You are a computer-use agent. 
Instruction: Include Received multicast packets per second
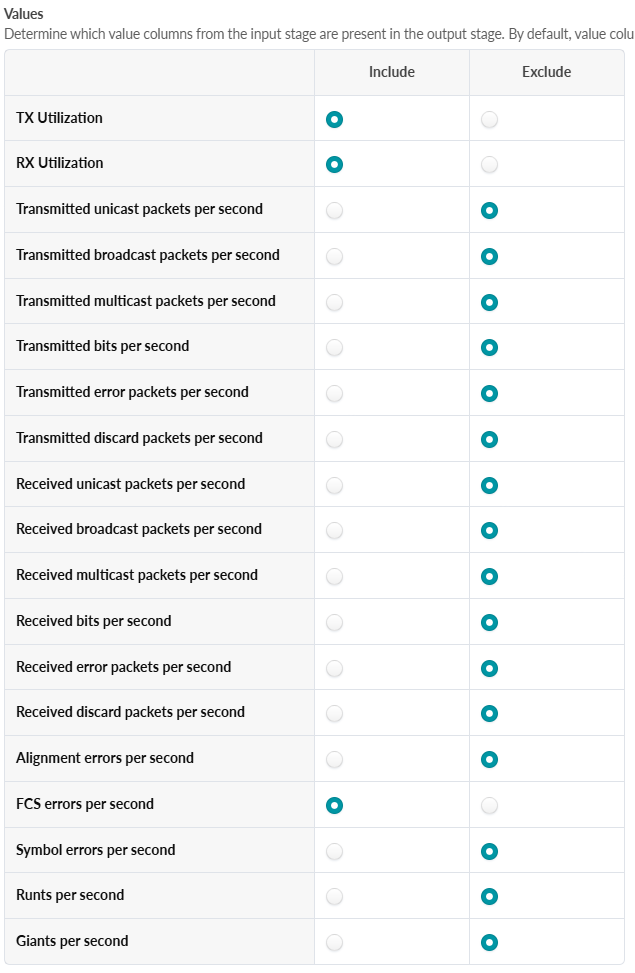point(334,577)
